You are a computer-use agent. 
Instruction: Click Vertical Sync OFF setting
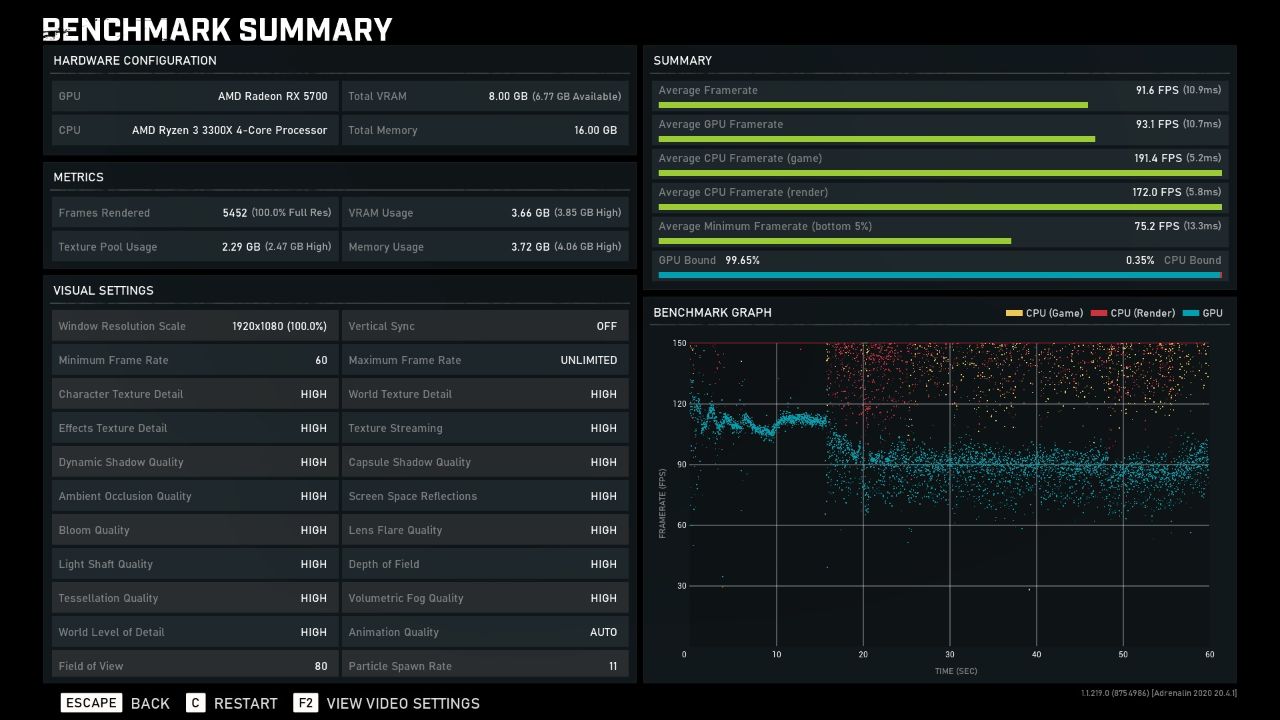pyautogui.click(x=485, y=327)
